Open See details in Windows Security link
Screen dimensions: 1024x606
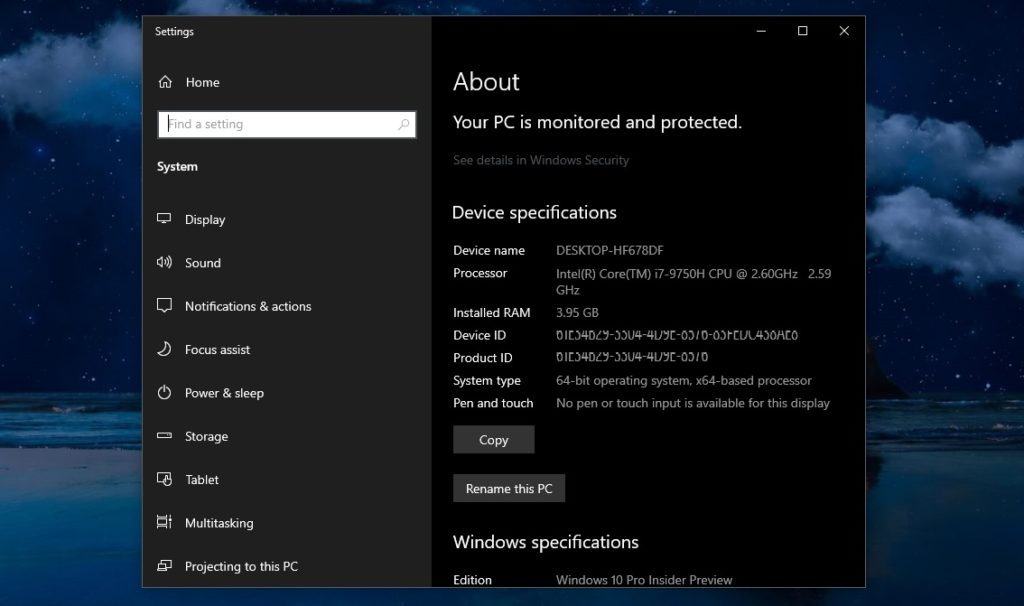(541, 160)
